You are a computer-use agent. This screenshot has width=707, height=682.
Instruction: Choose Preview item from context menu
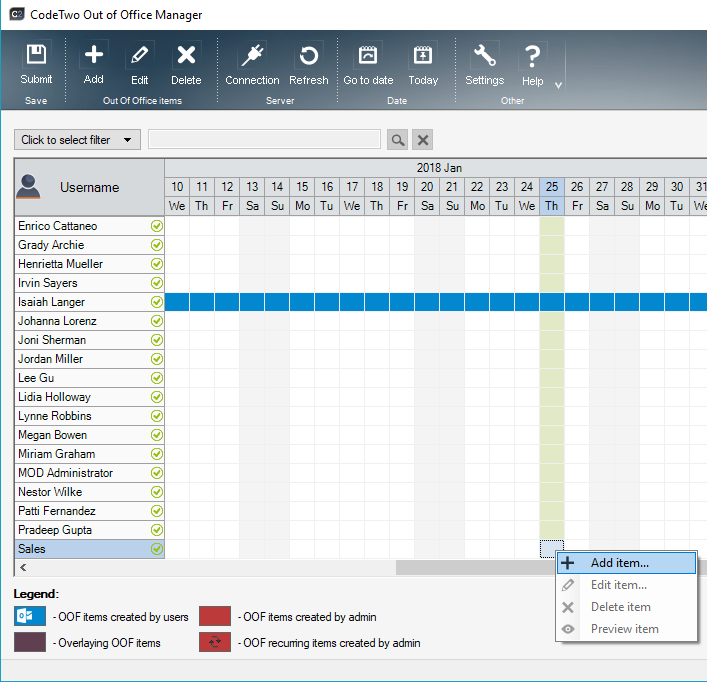(626, 629)
